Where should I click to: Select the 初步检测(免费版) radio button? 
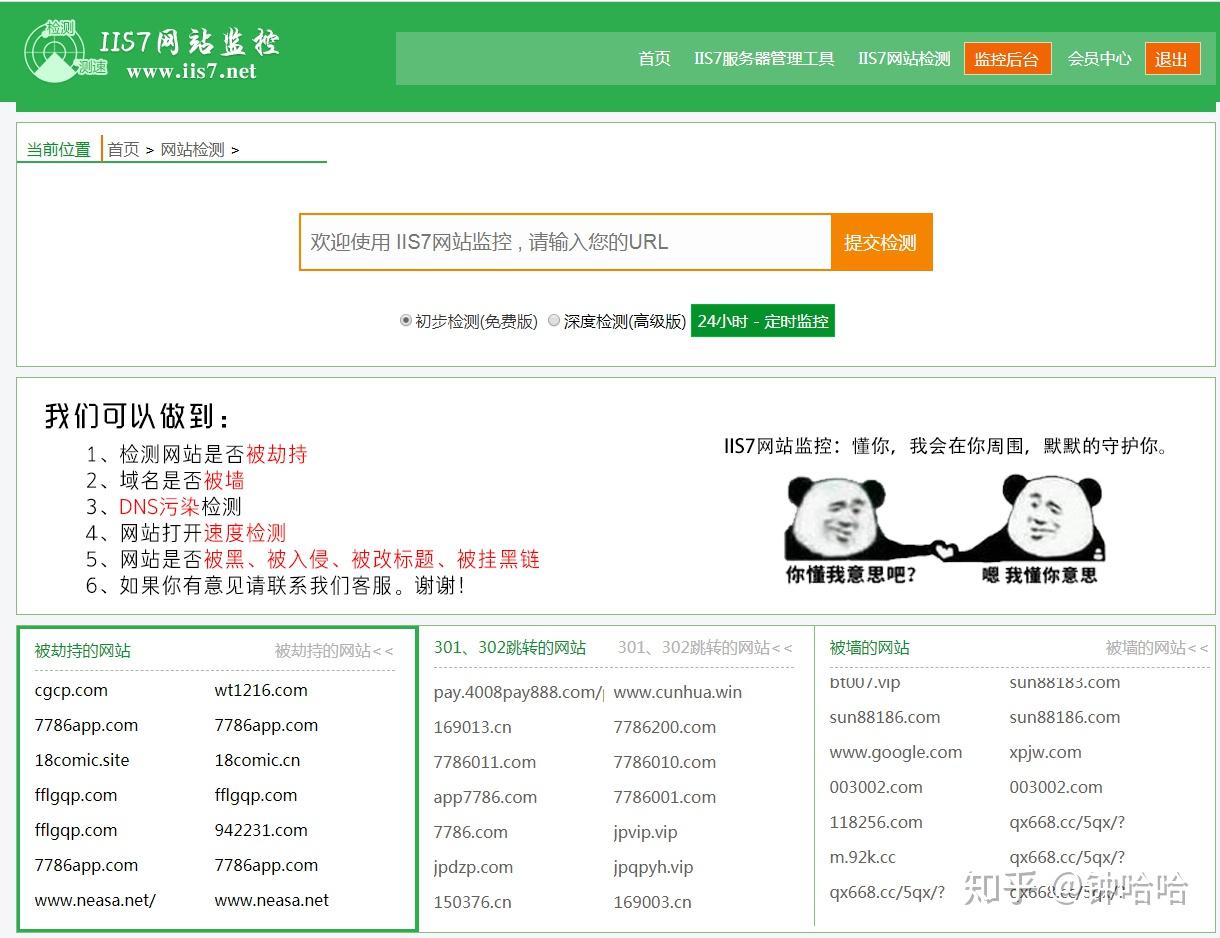[407, 321]
